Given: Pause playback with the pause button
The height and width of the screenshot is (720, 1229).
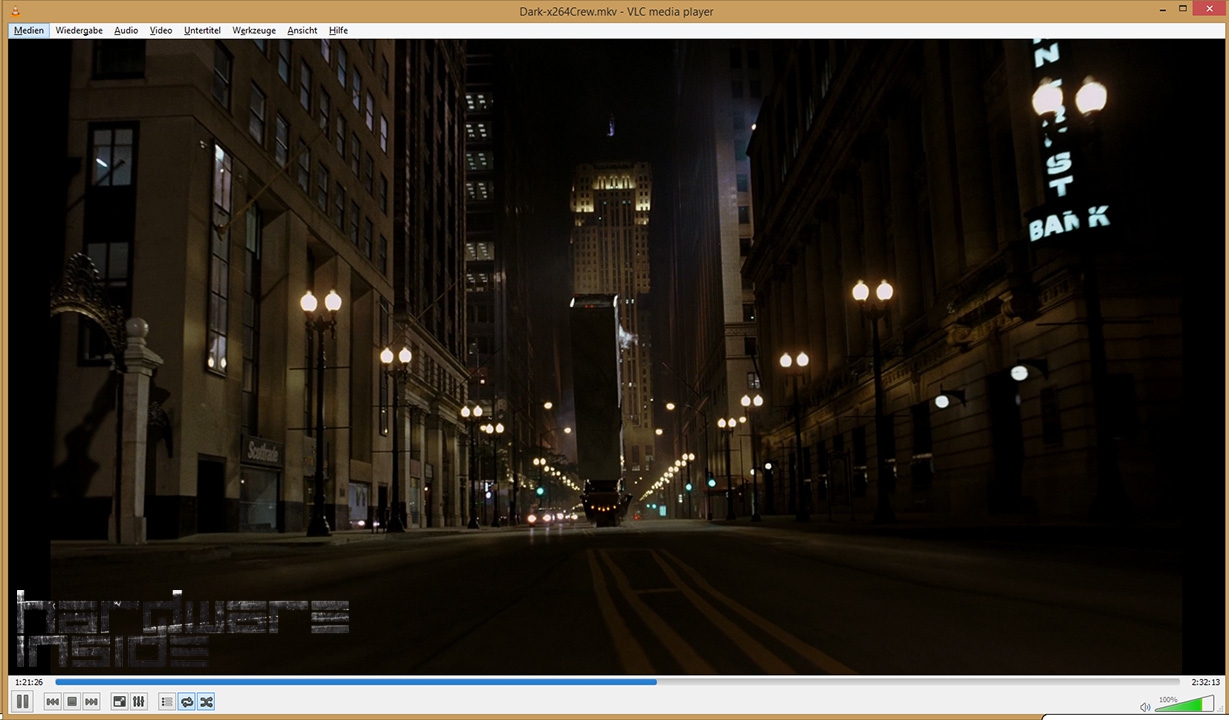Looking at the screenshot, I should [x=23, y=702].
